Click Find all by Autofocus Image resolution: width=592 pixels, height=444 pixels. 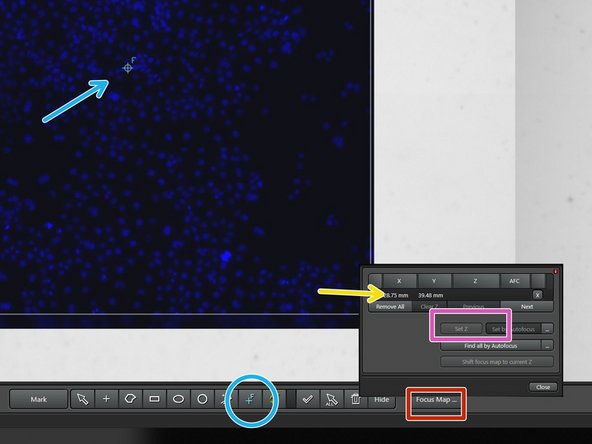coord(490,345)
